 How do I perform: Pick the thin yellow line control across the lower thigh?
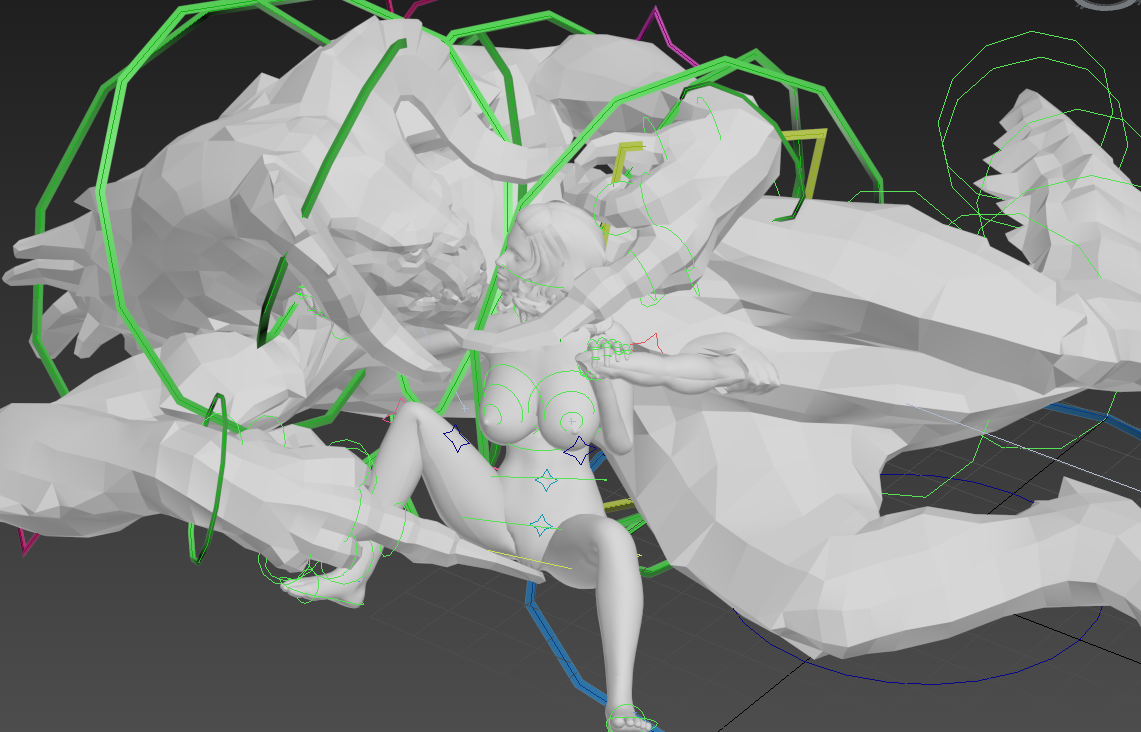pyautogui.click(x=529, y=560)
